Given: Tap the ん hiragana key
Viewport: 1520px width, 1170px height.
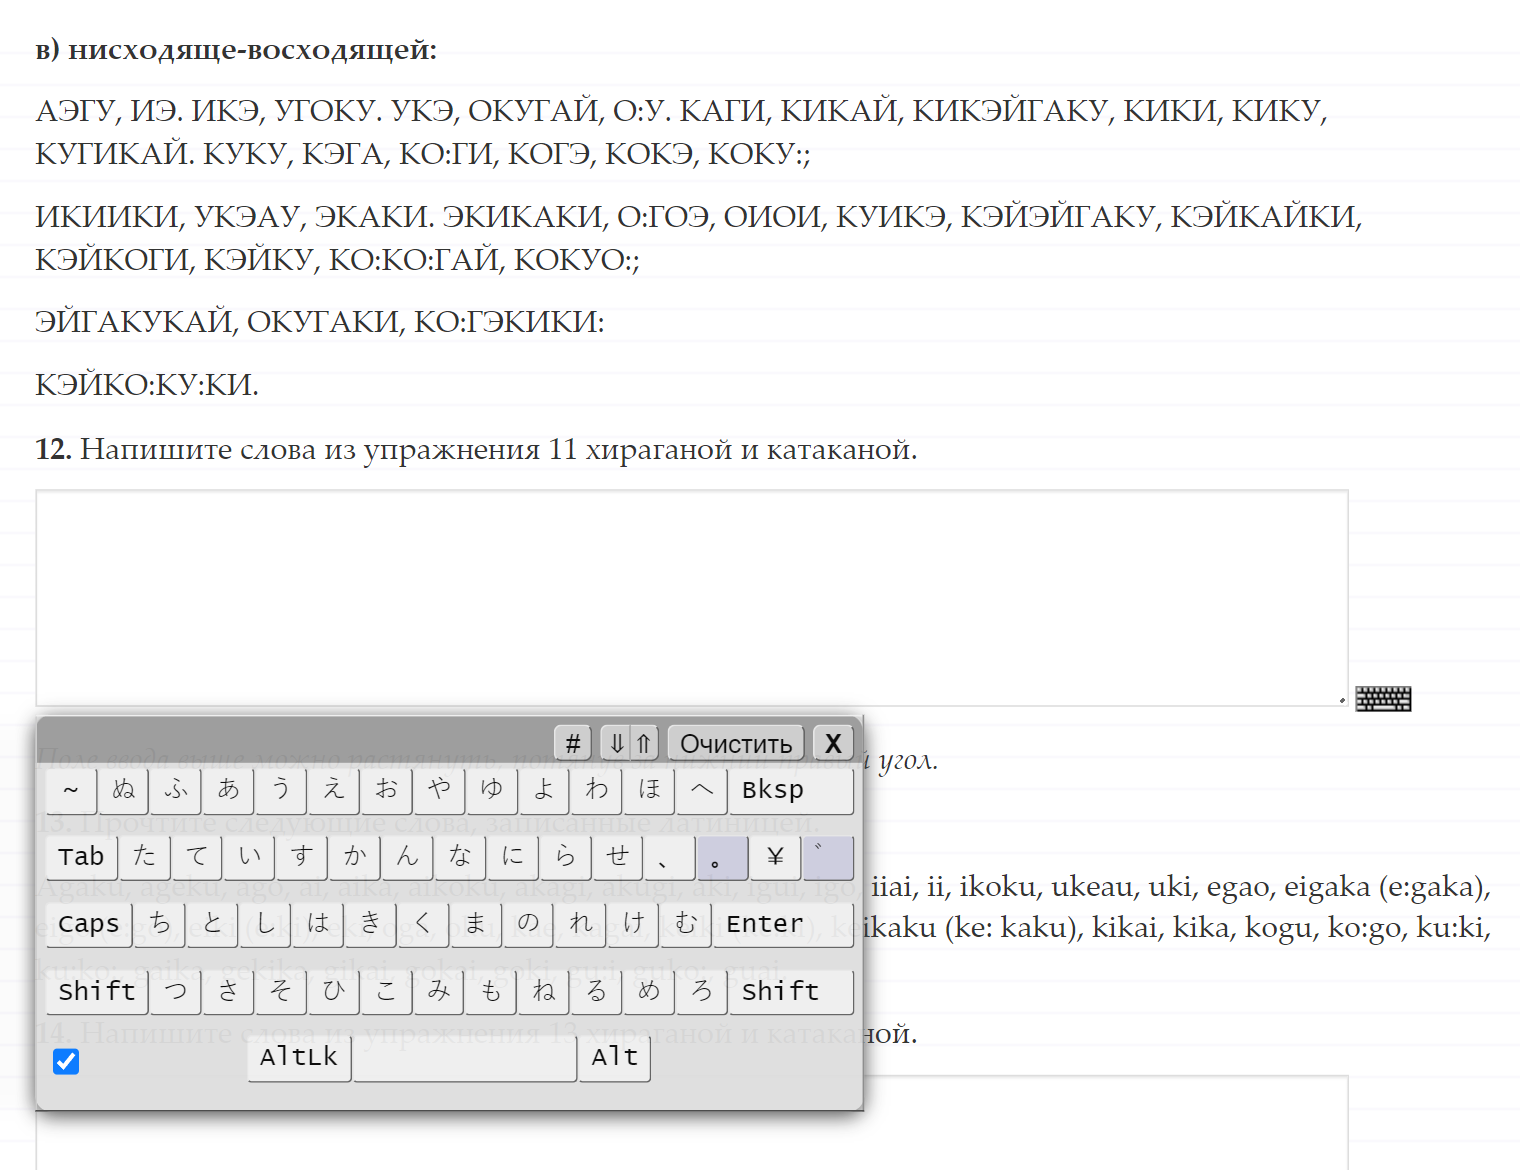Looking at the screenshot, I should (407, 857).
